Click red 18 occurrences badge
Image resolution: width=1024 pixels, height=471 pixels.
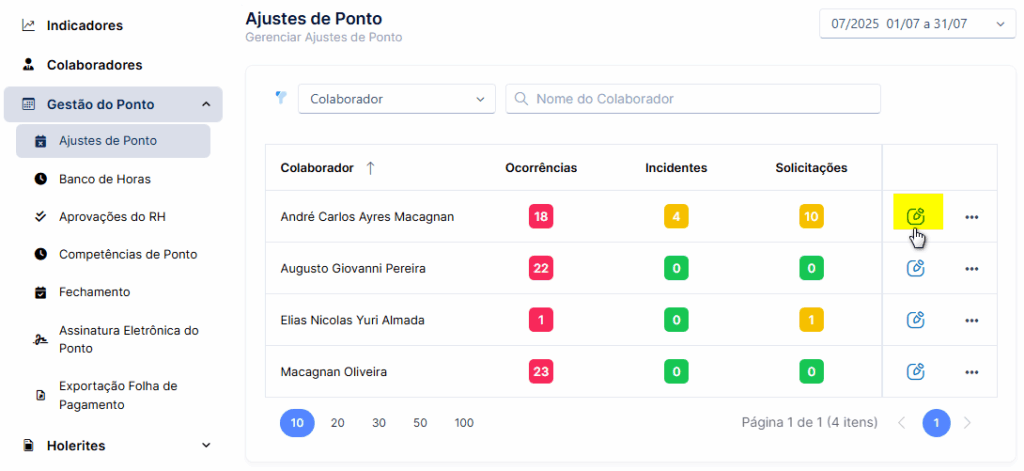(x=541, y=216)
